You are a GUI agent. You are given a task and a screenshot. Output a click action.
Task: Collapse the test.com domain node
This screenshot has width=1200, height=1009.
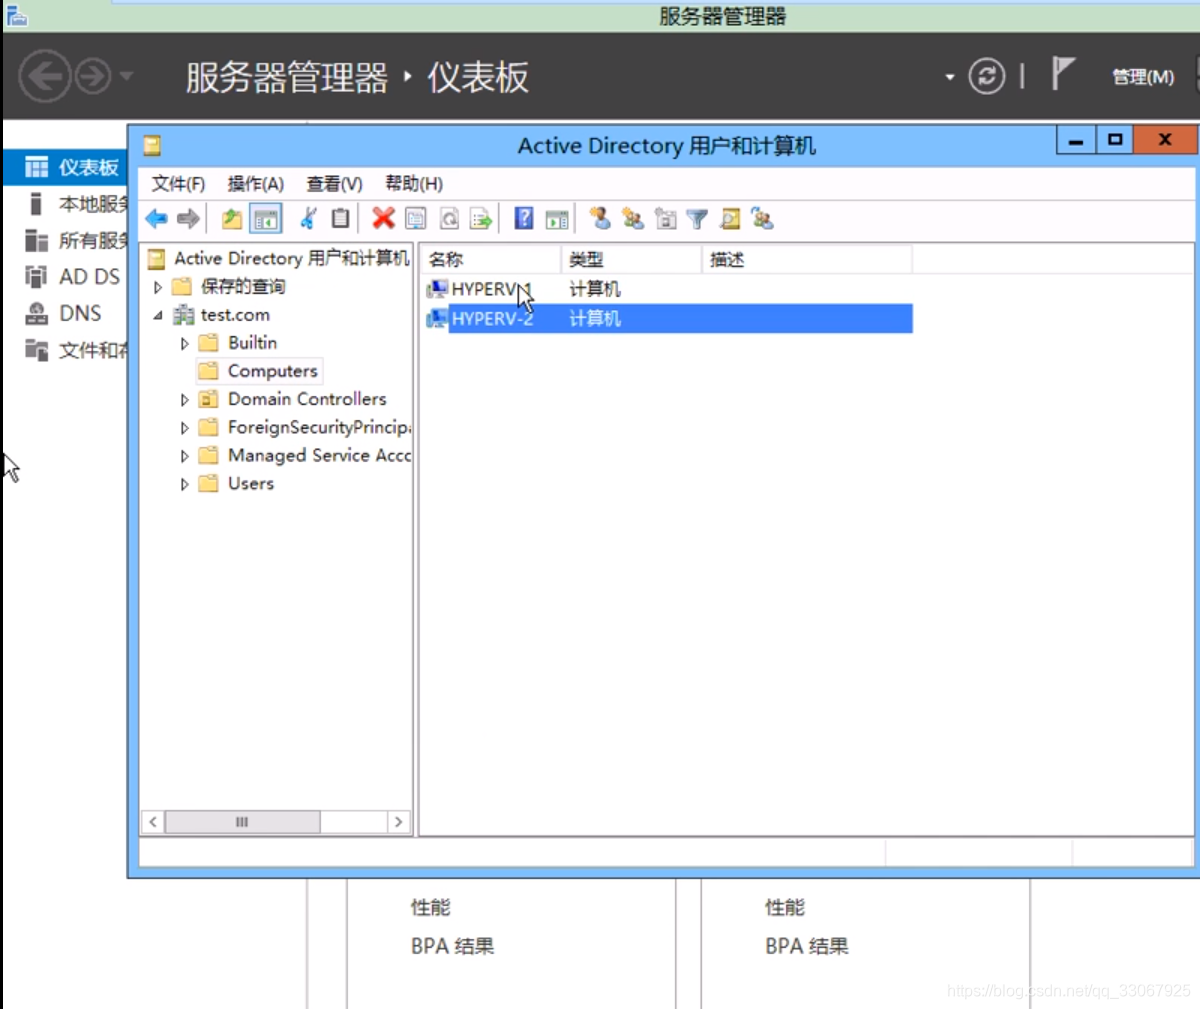(158, 315)
